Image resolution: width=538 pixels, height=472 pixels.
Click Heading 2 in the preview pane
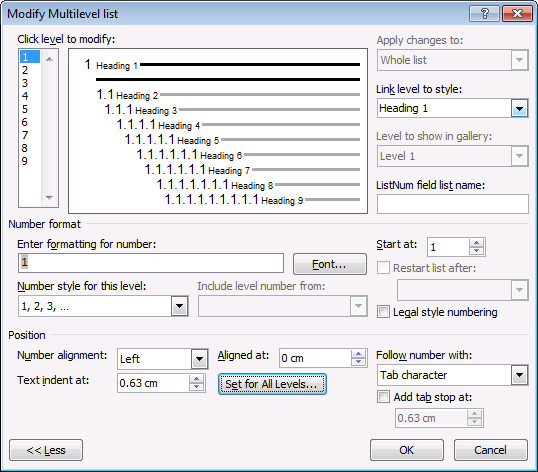(x=137, y=95)
